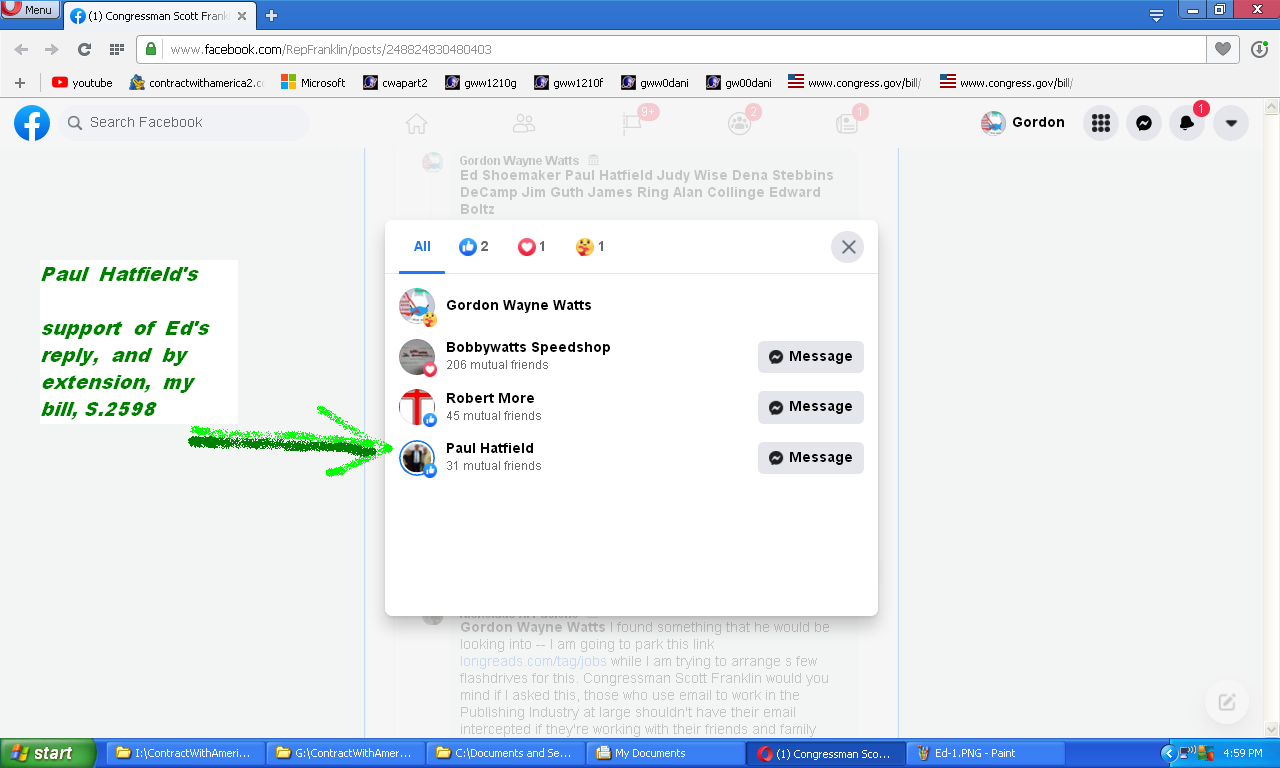Select the Like reactions tab
The width and height of the screenshot is (1280, 768).
474,247
